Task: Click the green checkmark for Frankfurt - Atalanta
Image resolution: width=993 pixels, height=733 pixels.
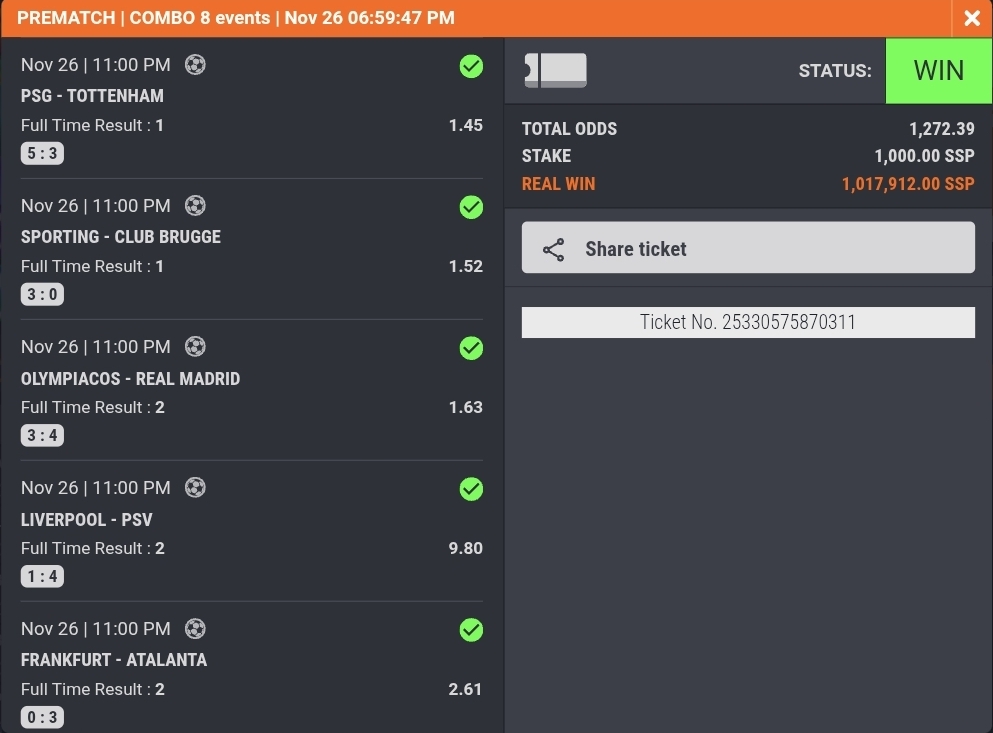Action: tap(471, 630)
